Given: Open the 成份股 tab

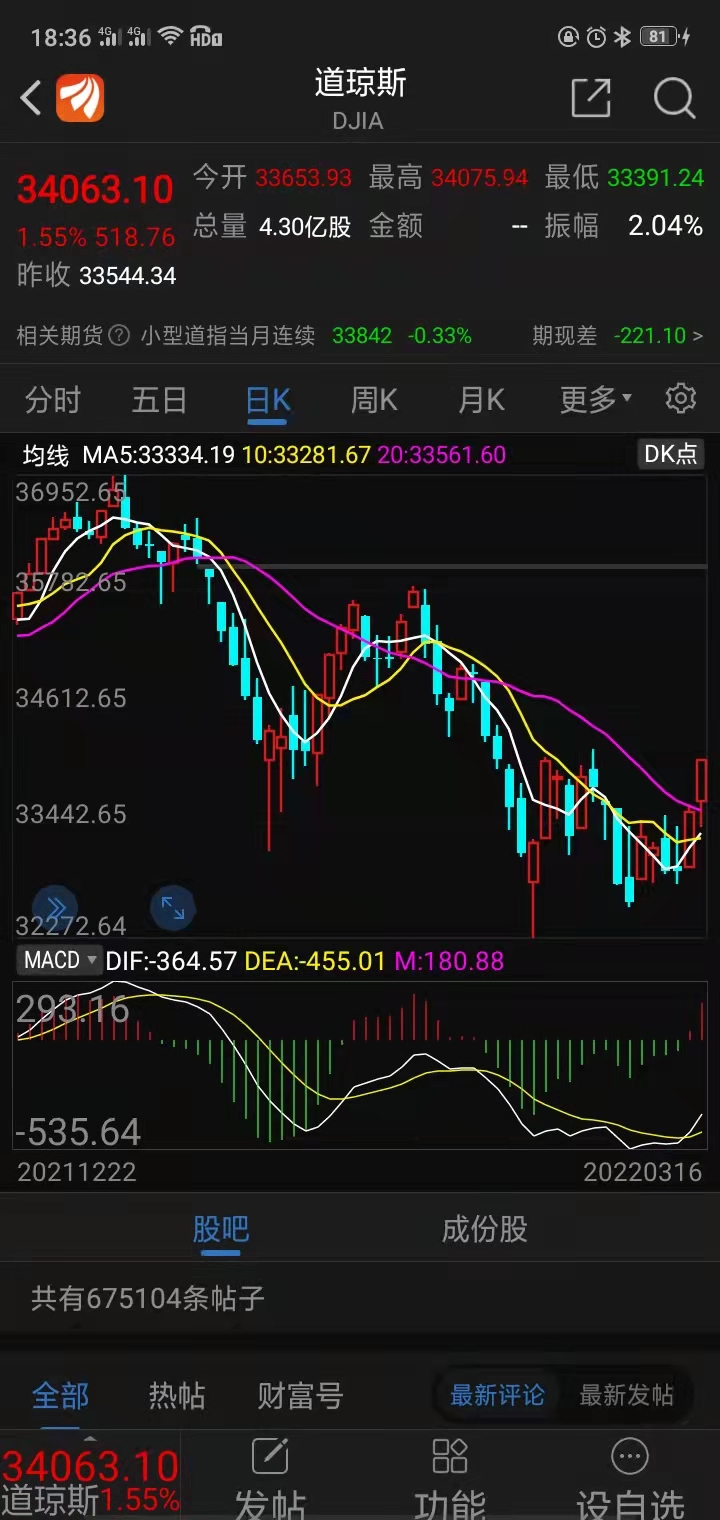Looking at the screenshot, I should [484, 1229].
